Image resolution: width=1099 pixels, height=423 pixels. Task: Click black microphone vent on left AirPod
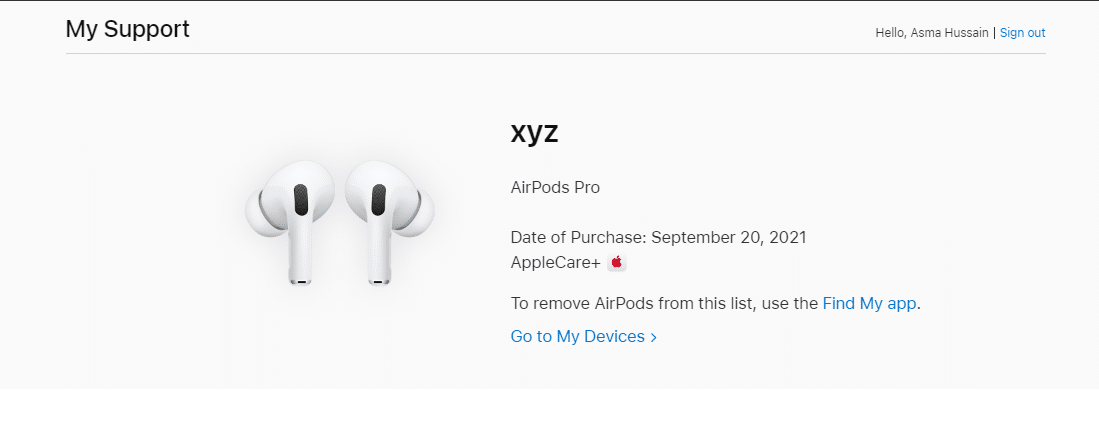[x=301, y=199]
